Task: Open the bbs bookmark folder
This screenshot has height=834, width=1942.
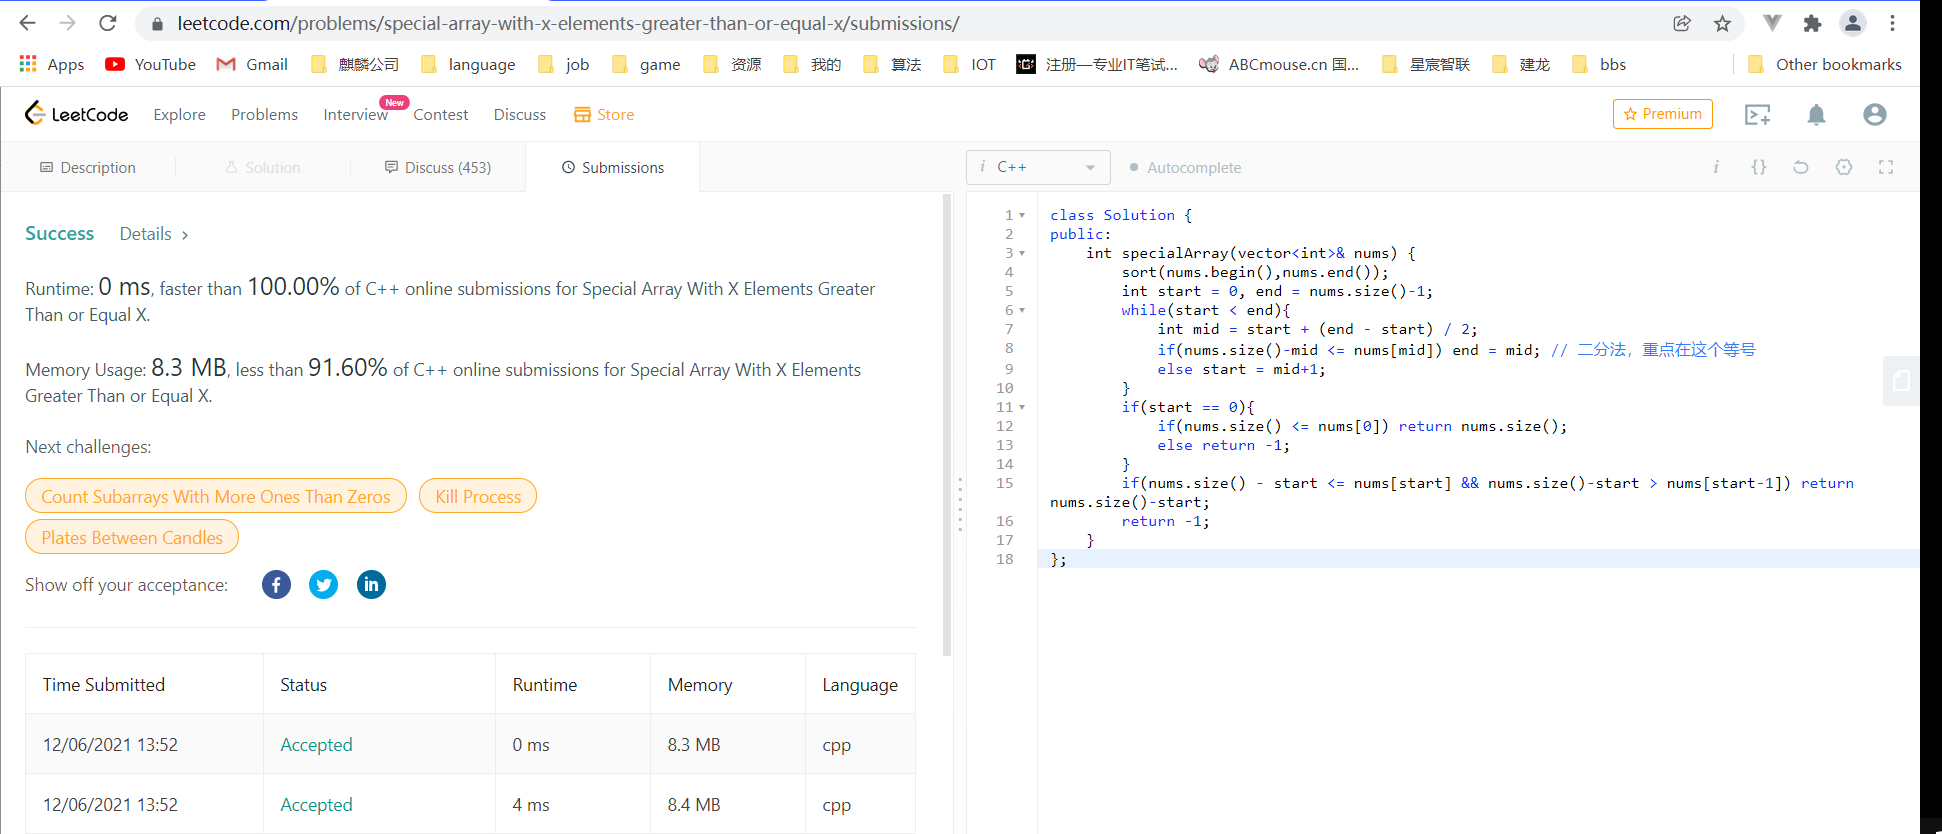Action: [1599, 64]
